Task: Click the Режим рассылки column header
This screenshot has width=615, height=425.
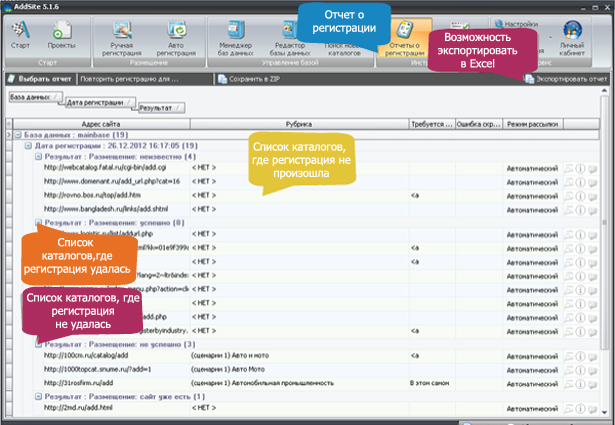Action: coord(533,124)
